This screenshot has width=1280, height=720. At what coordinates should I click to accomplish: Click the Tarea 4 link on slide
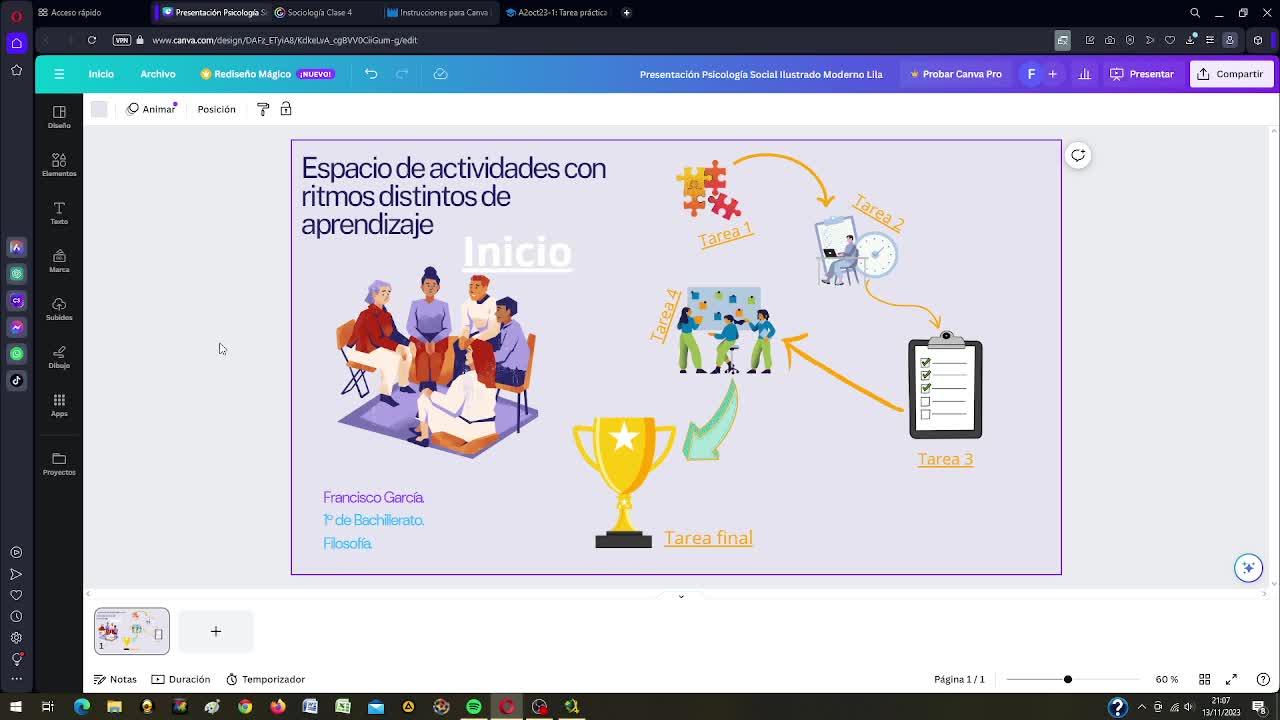tap(666, 315)
